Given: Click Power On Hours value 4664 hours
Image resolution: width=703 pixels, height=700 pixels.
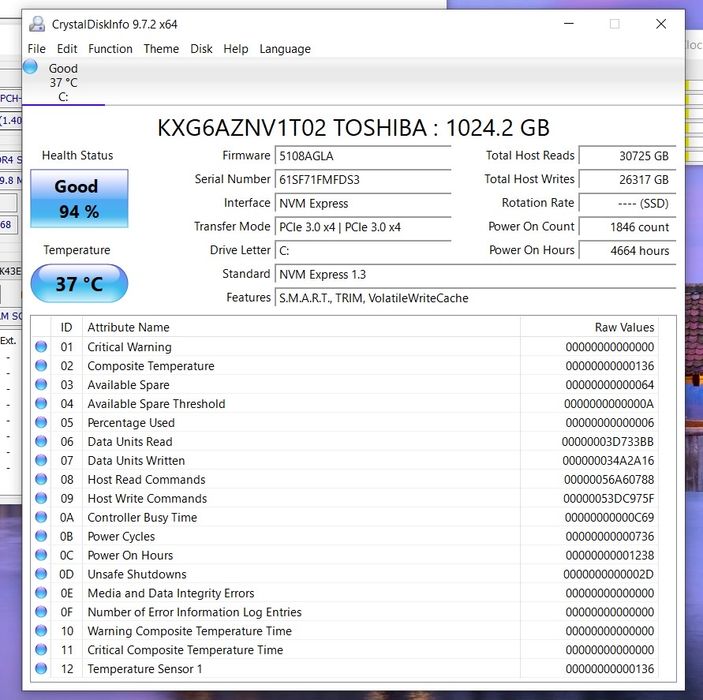Looking at the screenshot, I should pyautogui.click(x=627, y=250).
